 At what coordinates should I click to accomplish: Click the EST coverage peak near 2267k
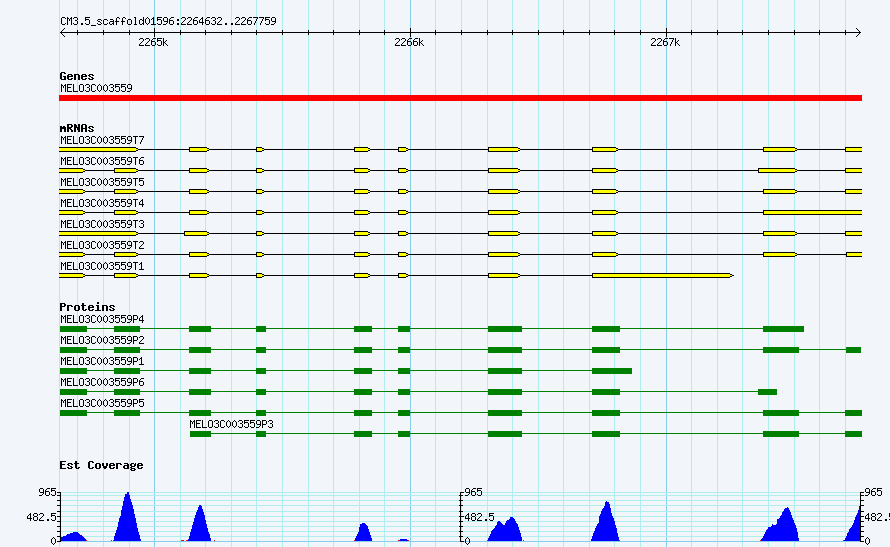click(x=606, y=523)
